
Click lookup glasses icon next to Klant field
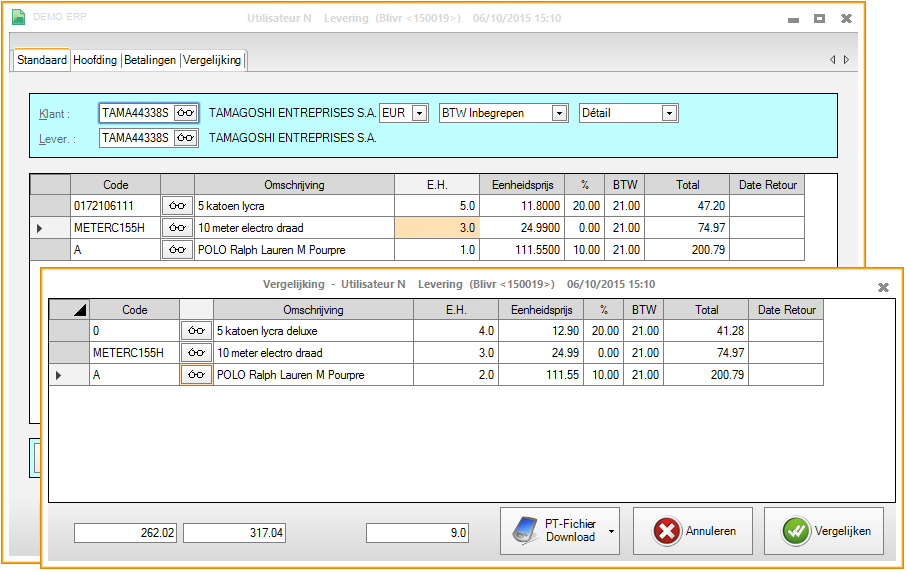(186, 113)
